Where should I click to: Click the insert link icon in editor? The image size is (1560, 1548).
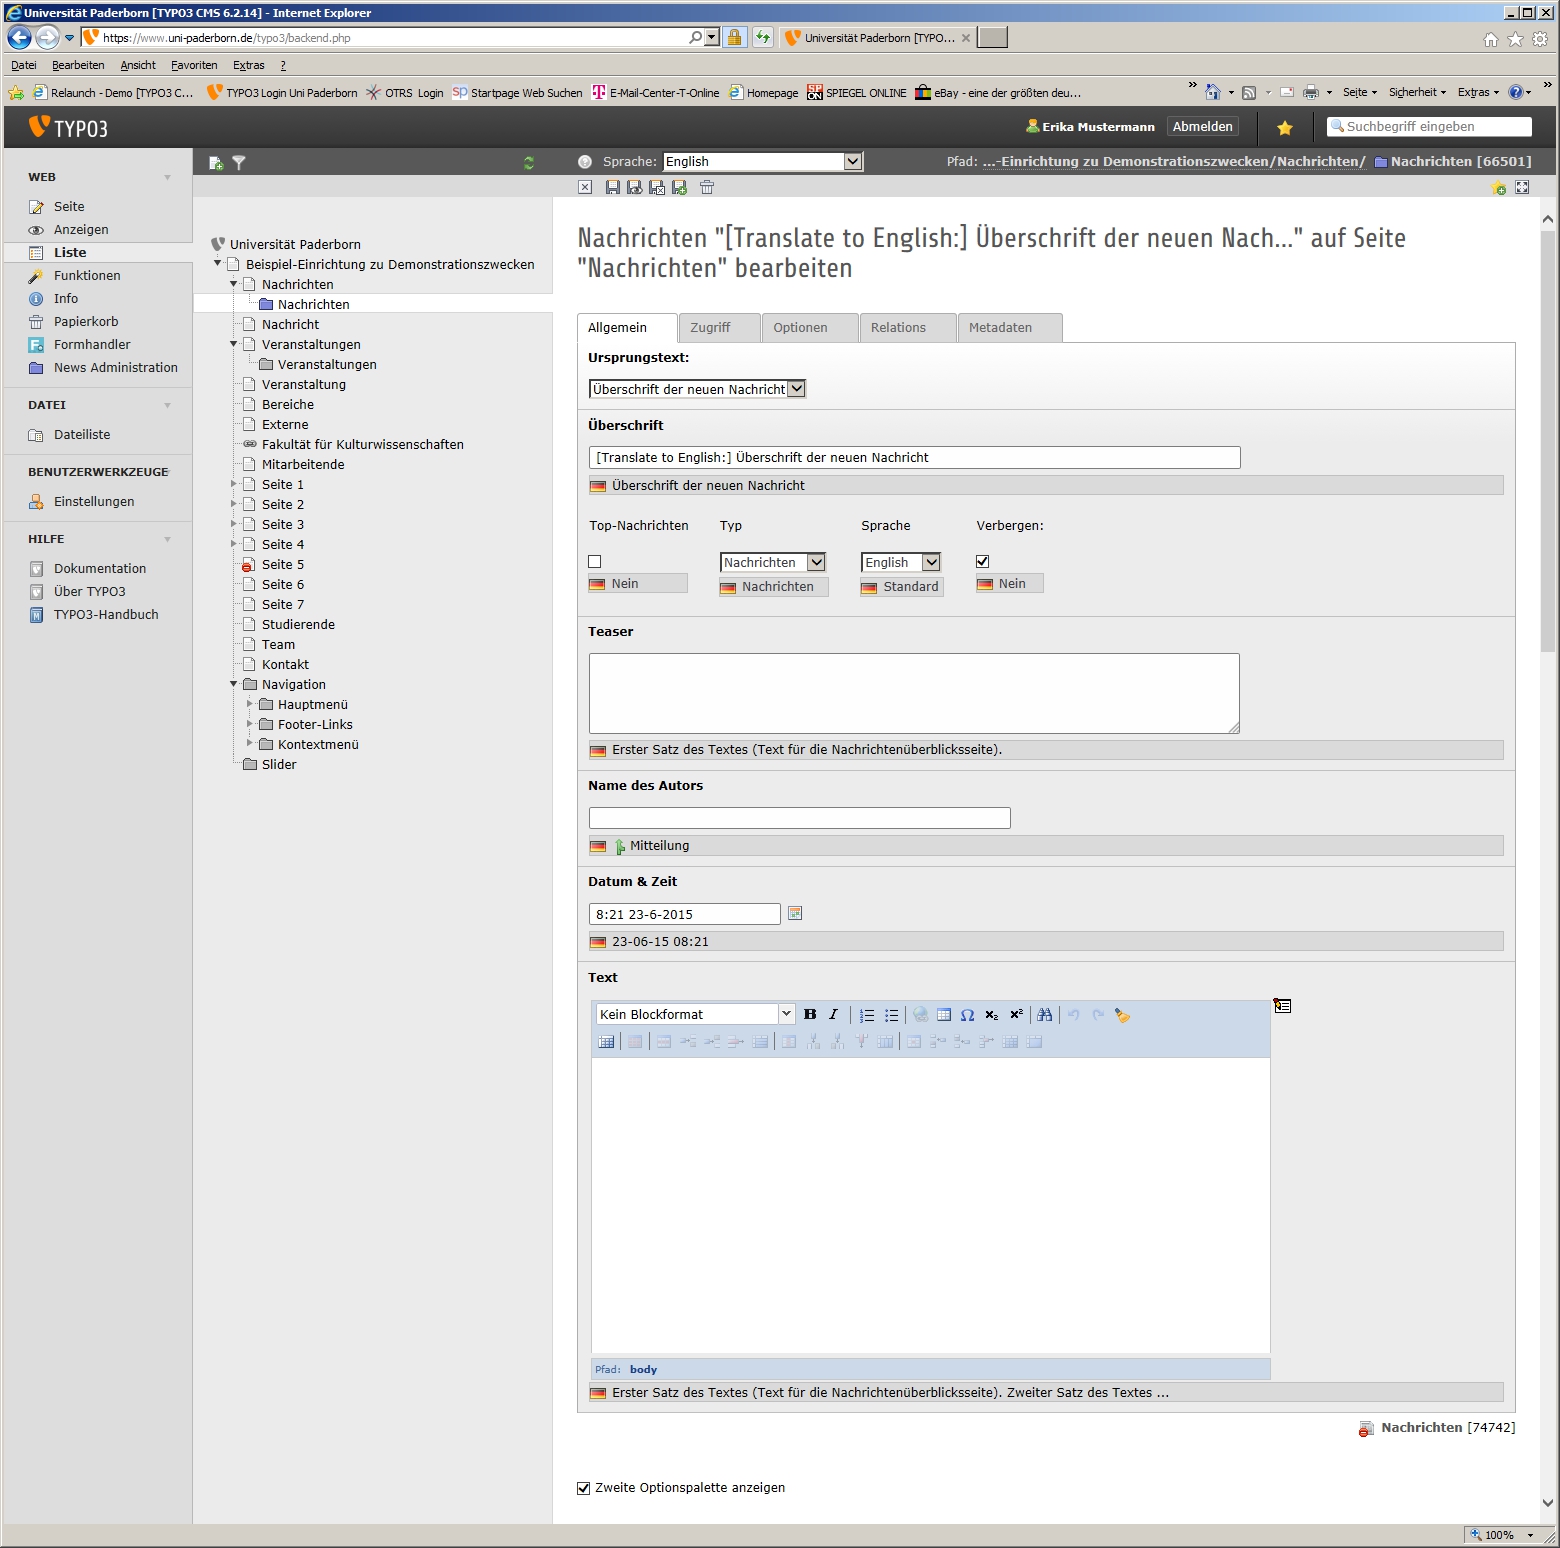pos(920,1015)
